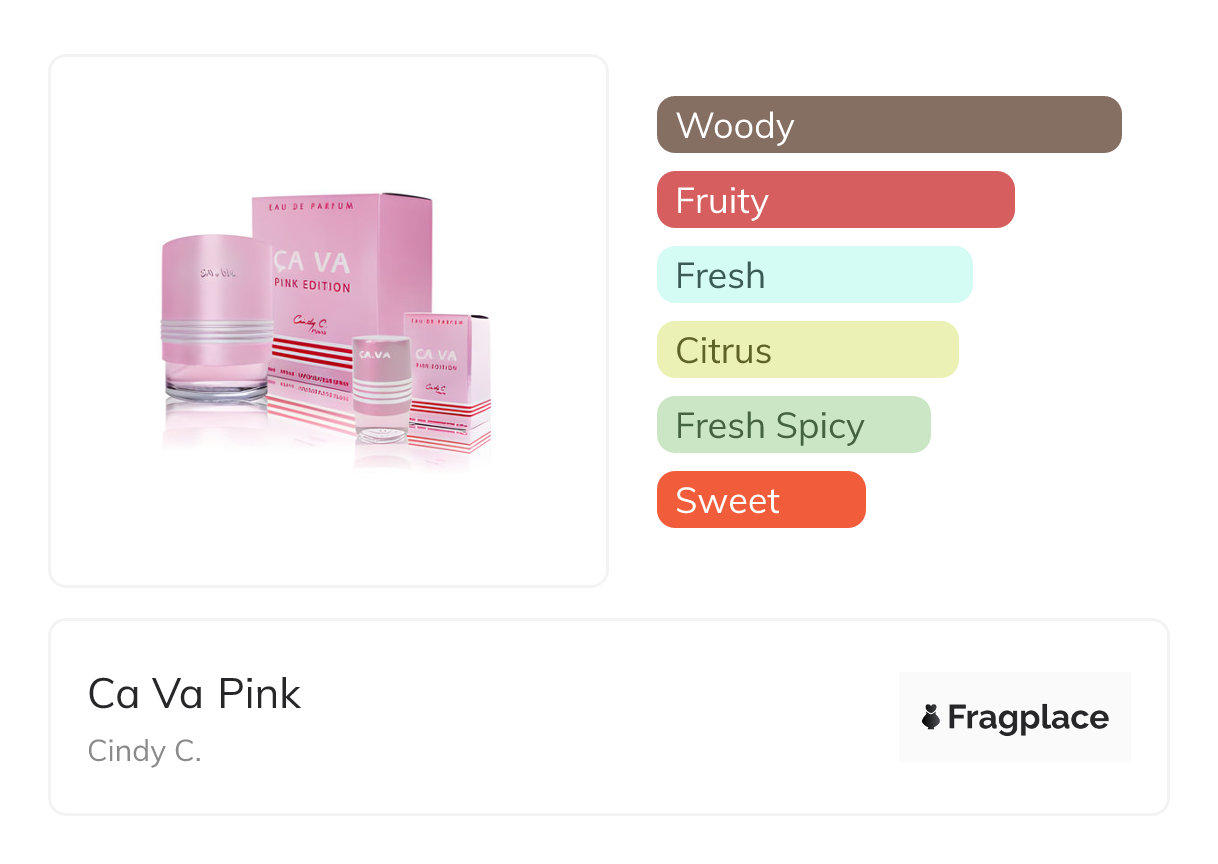Click the ÇA VA lettering on large box
This screenshot has height=864, width=1218.
[312, 262]
